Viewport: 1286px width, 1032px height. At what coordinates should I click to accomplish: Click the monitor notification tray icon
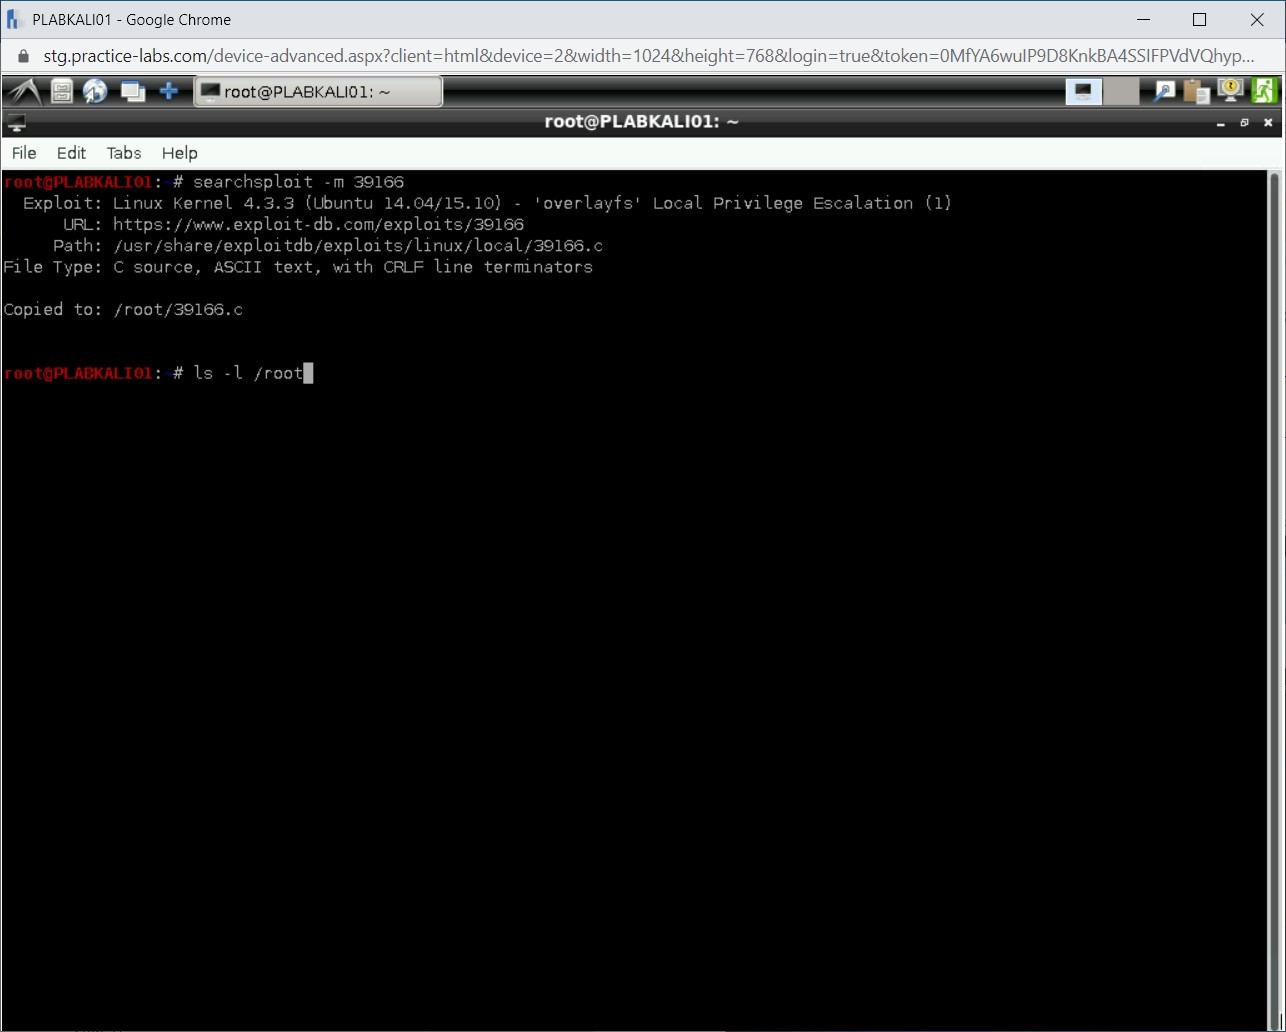point(1230,92)
